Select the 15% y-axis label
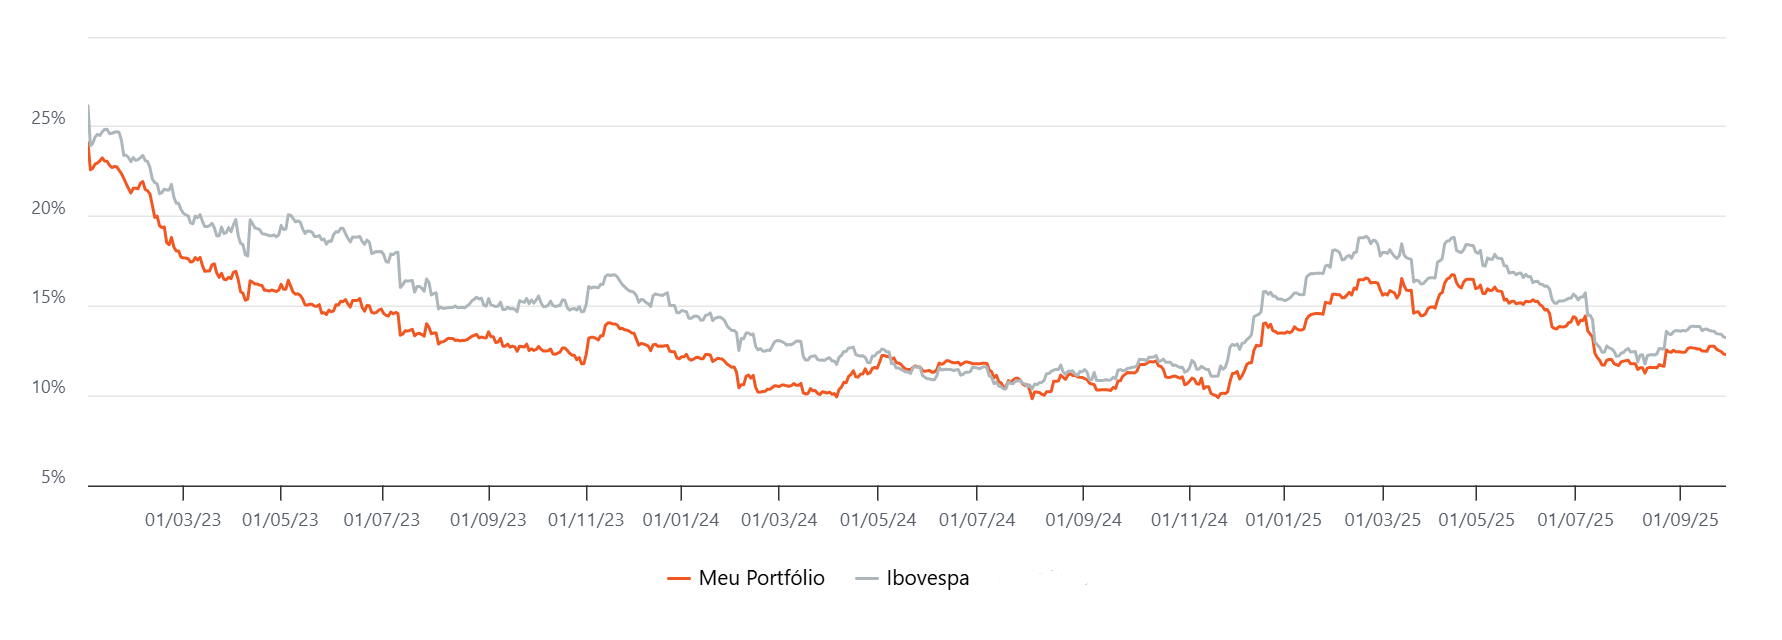Screen dimensions: 1782x640 click(48, 298)
